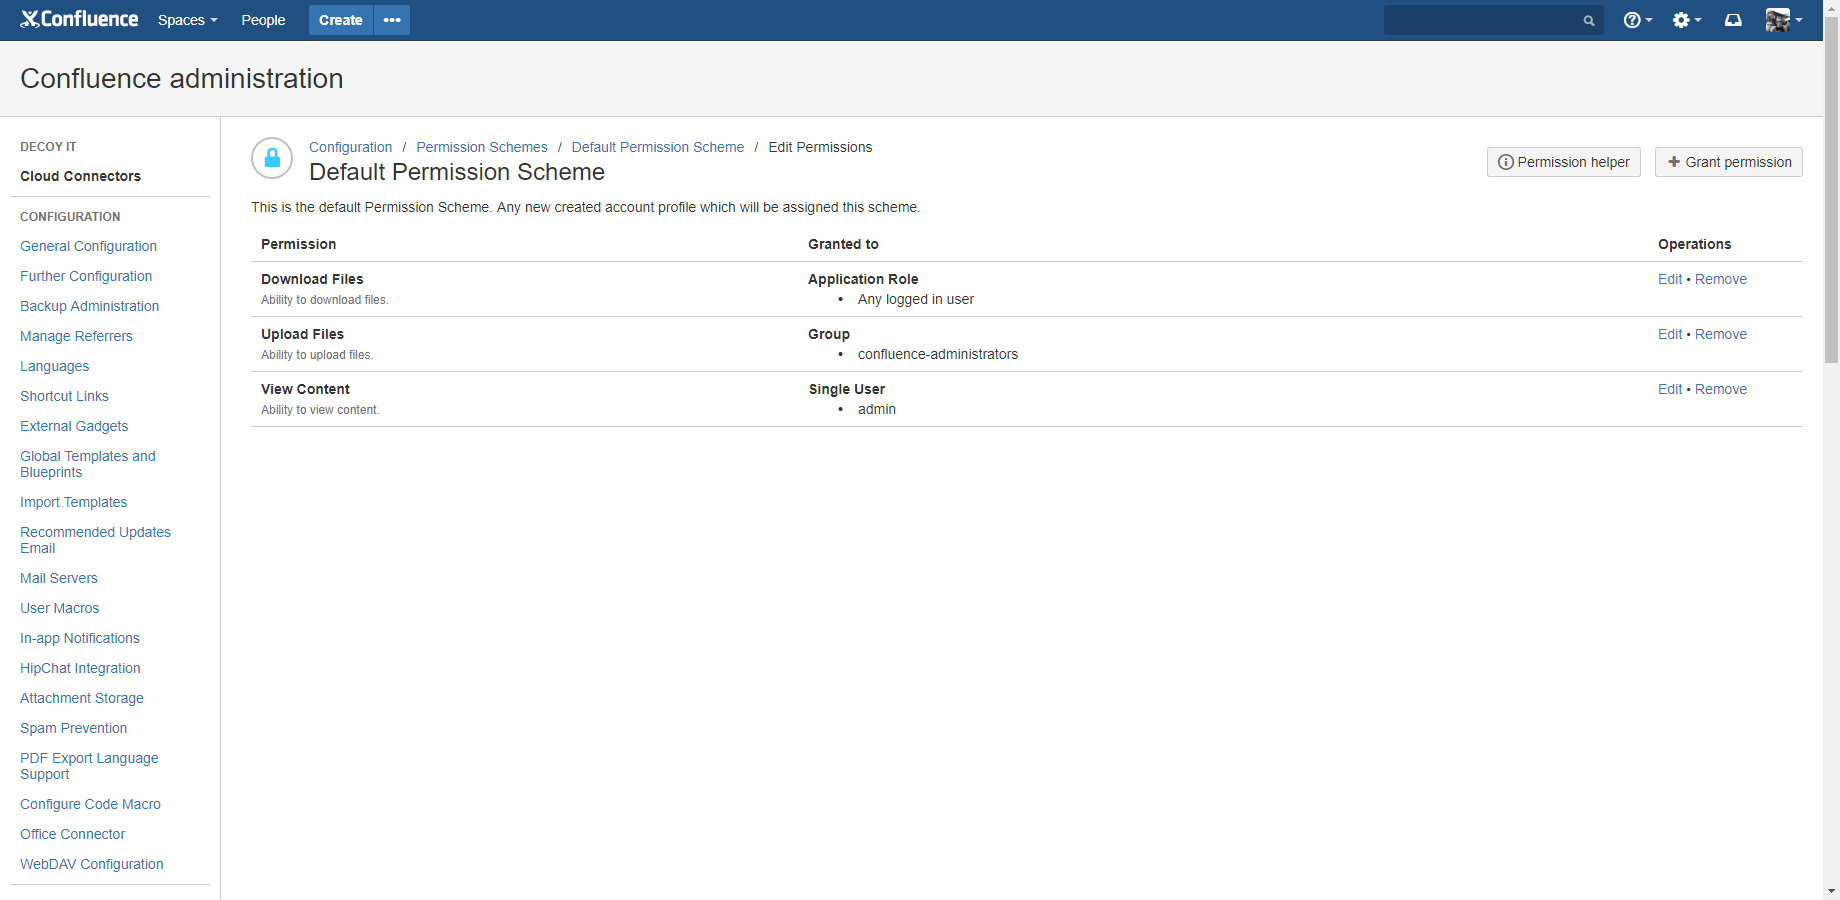Click the 'confluence-administrators' group text
Viewport: 1840px width, 900px height.
pos(937,354)
